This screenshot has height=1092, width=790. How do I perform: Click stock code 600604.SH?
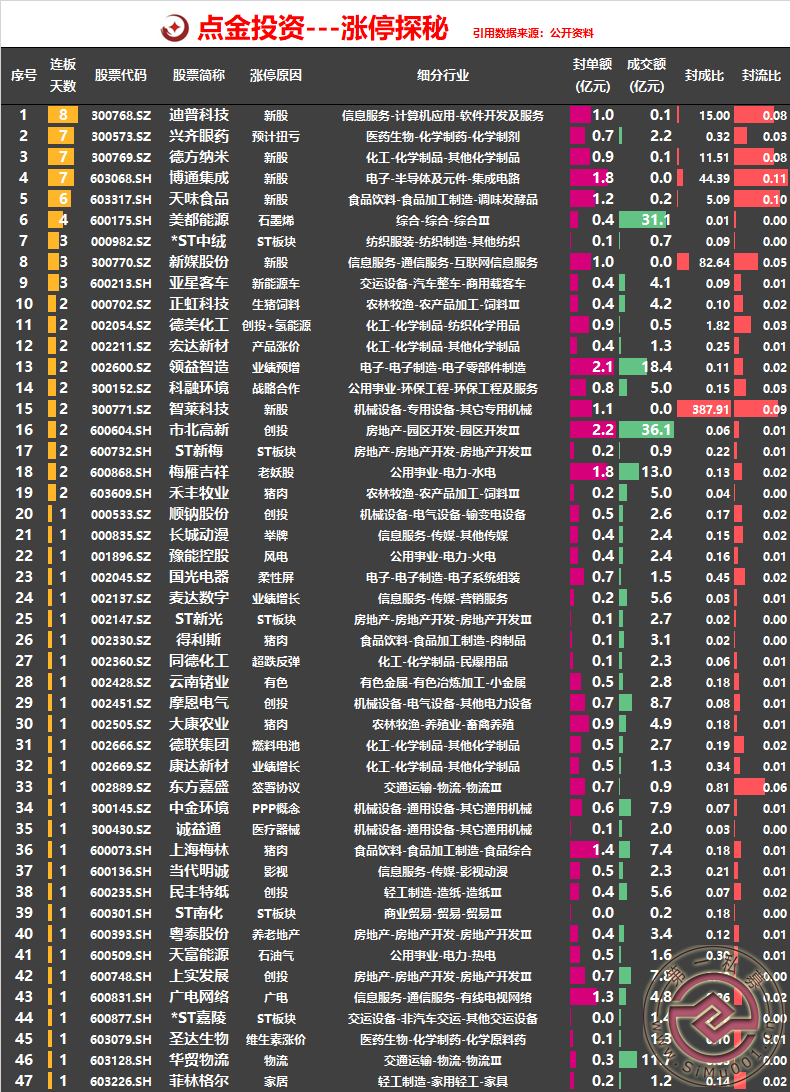[120, 430]
